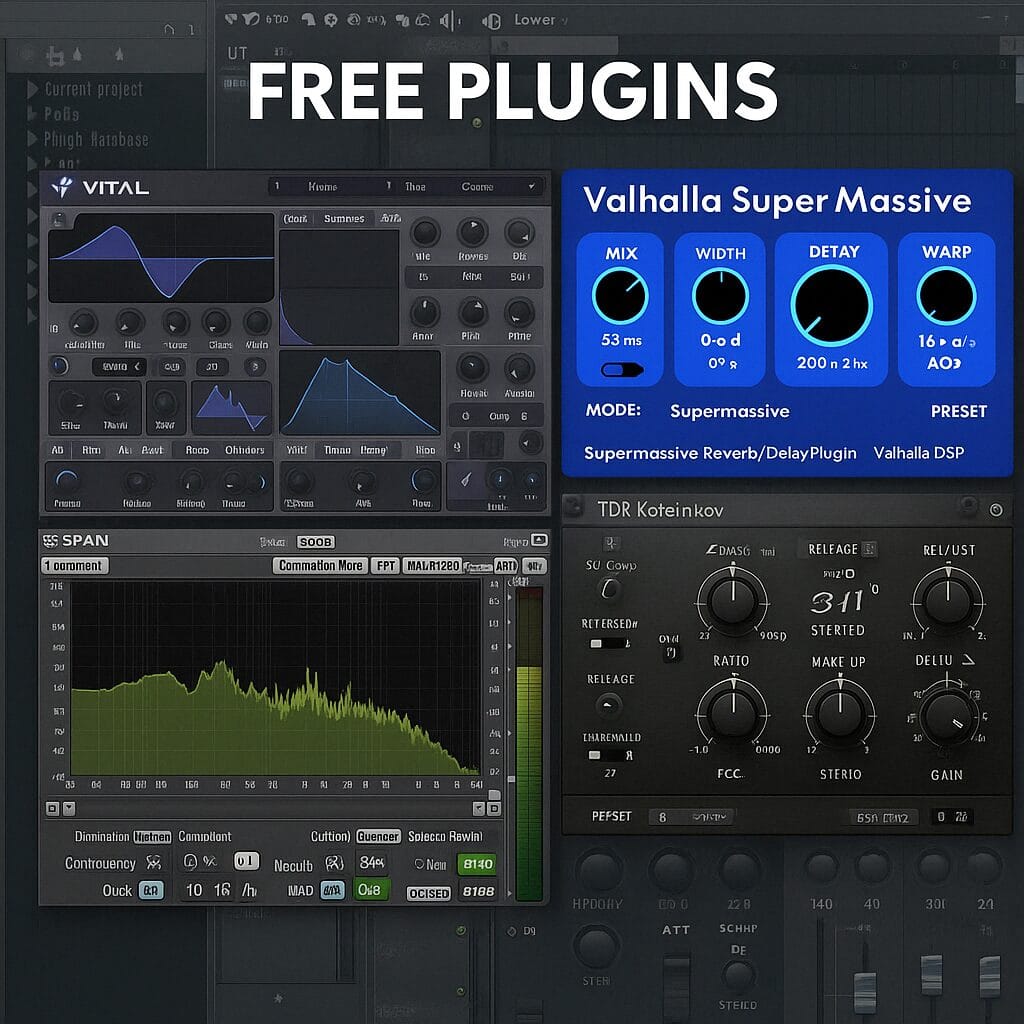Click PRESET in Valhalla Super Massive

[x=958, y=411]
